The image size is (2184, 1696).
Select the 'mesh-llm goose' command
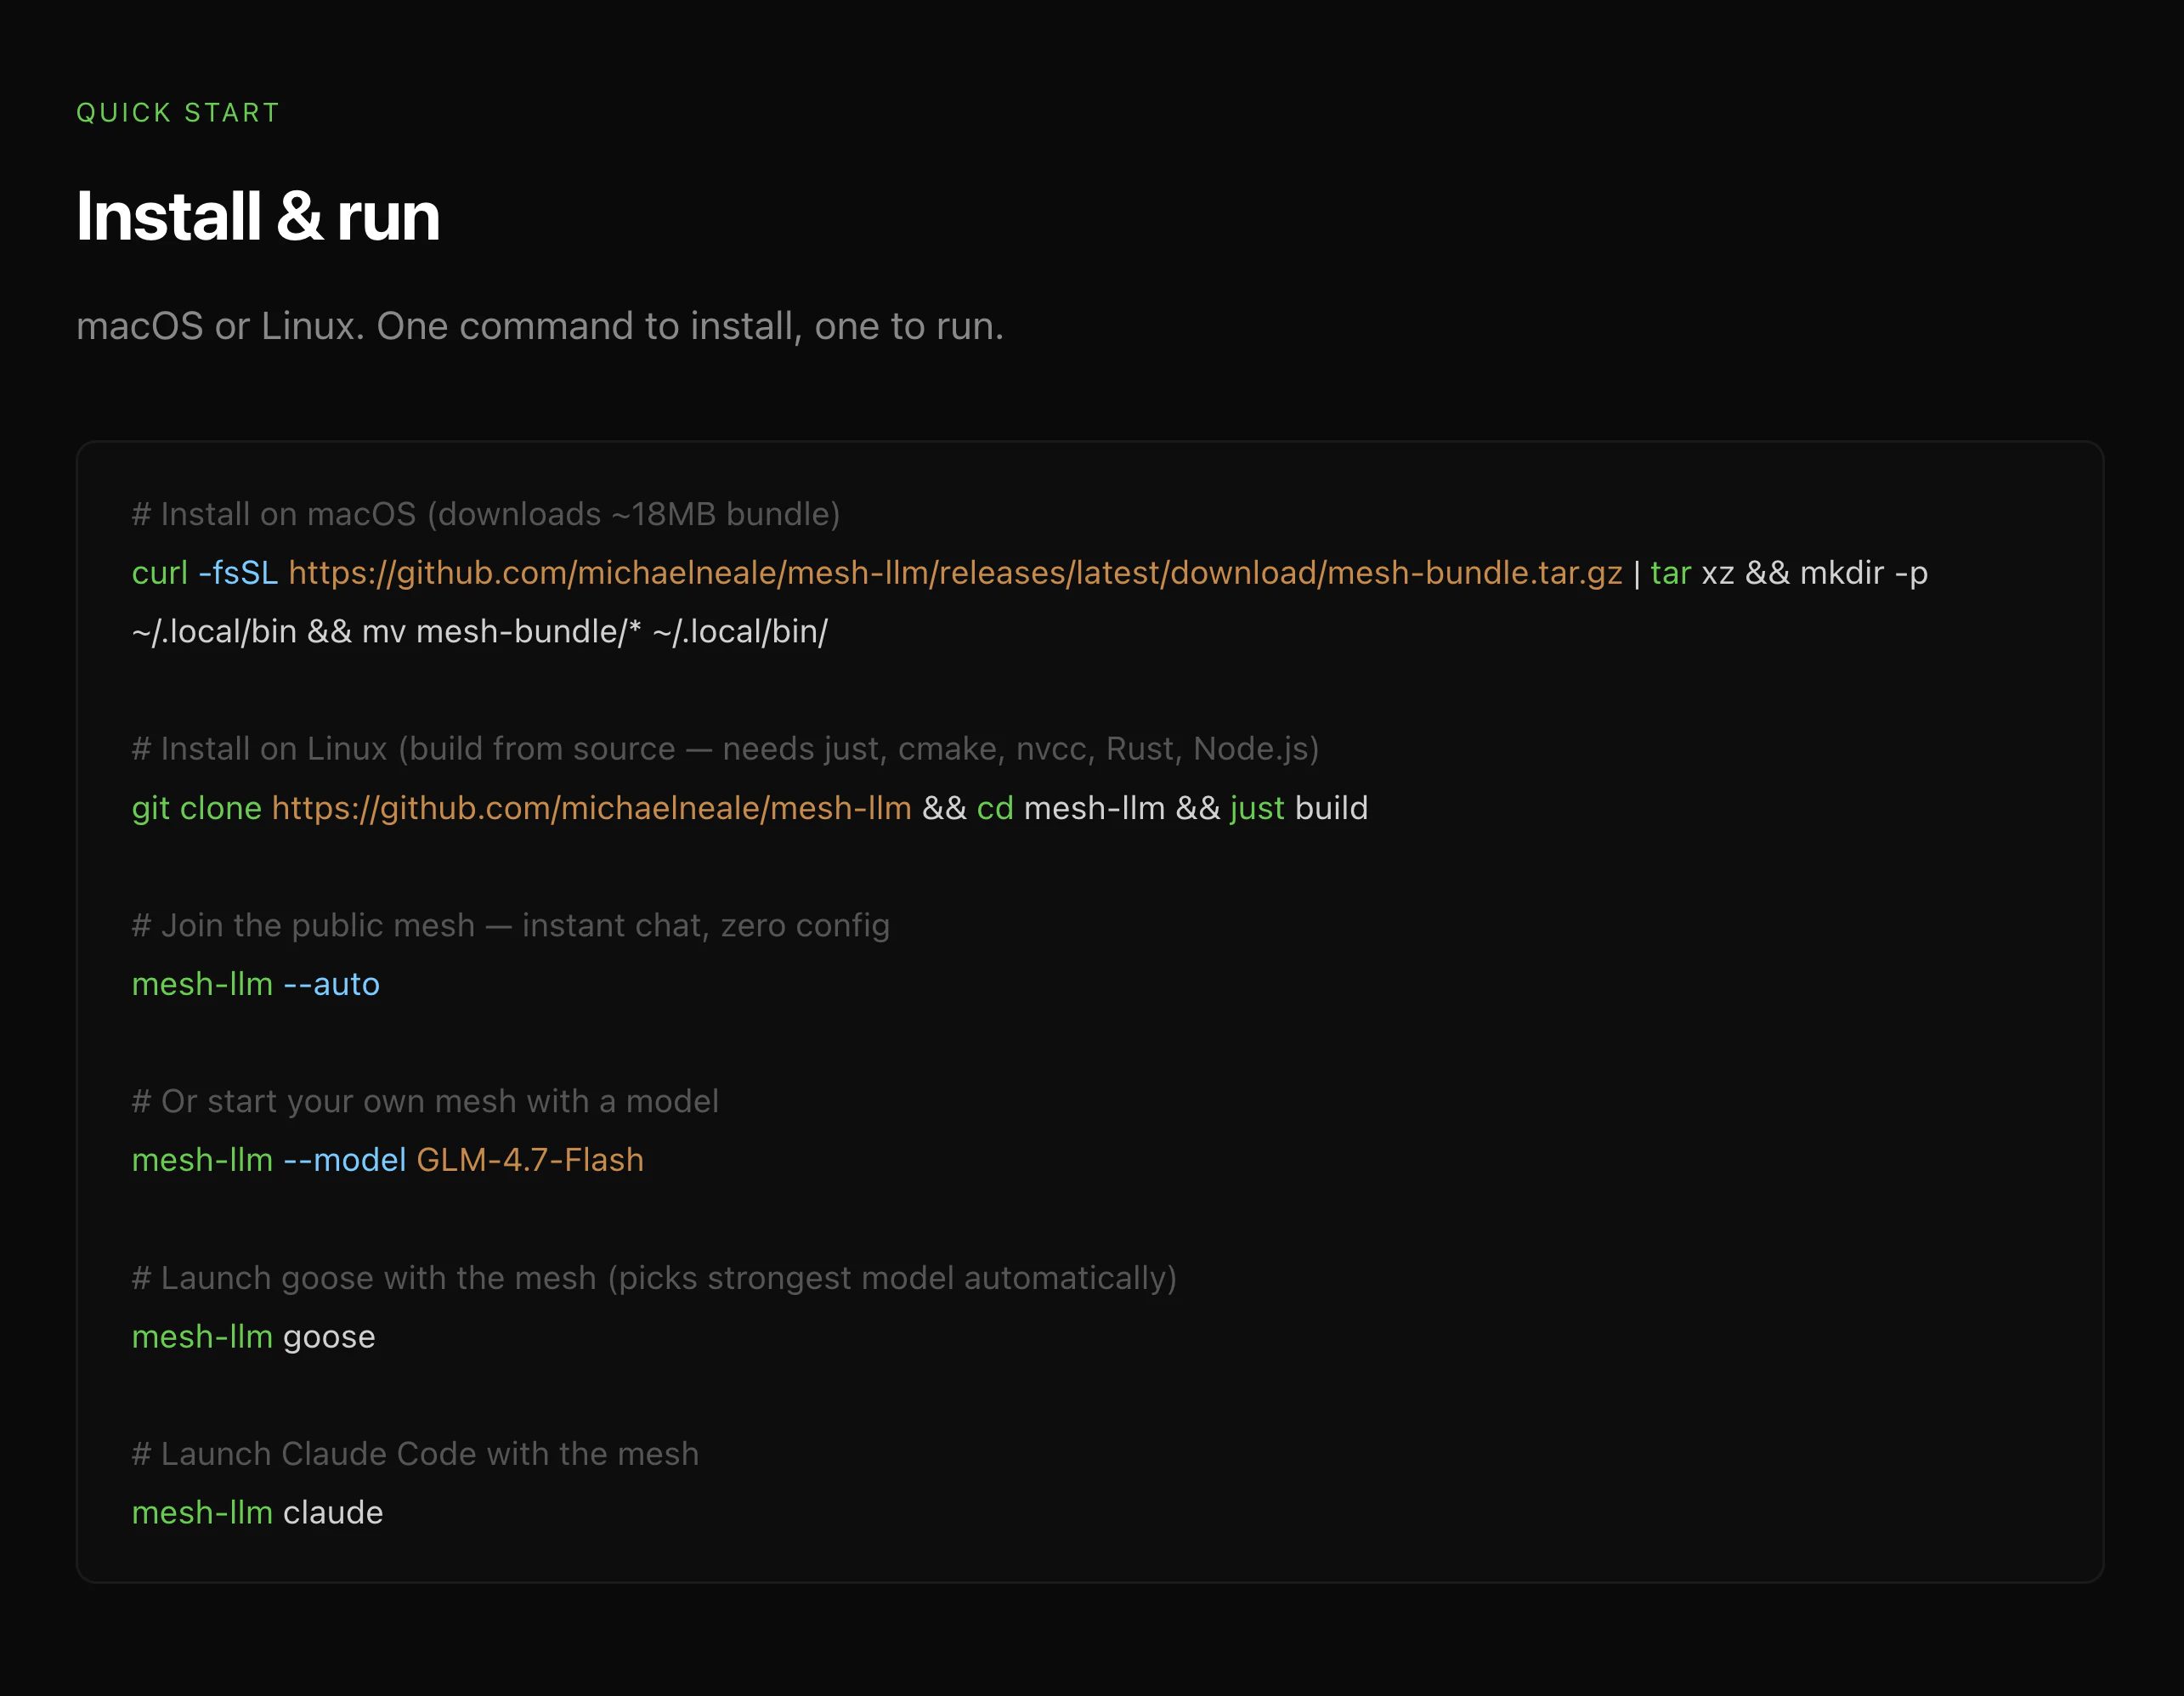click(253, 1337)
